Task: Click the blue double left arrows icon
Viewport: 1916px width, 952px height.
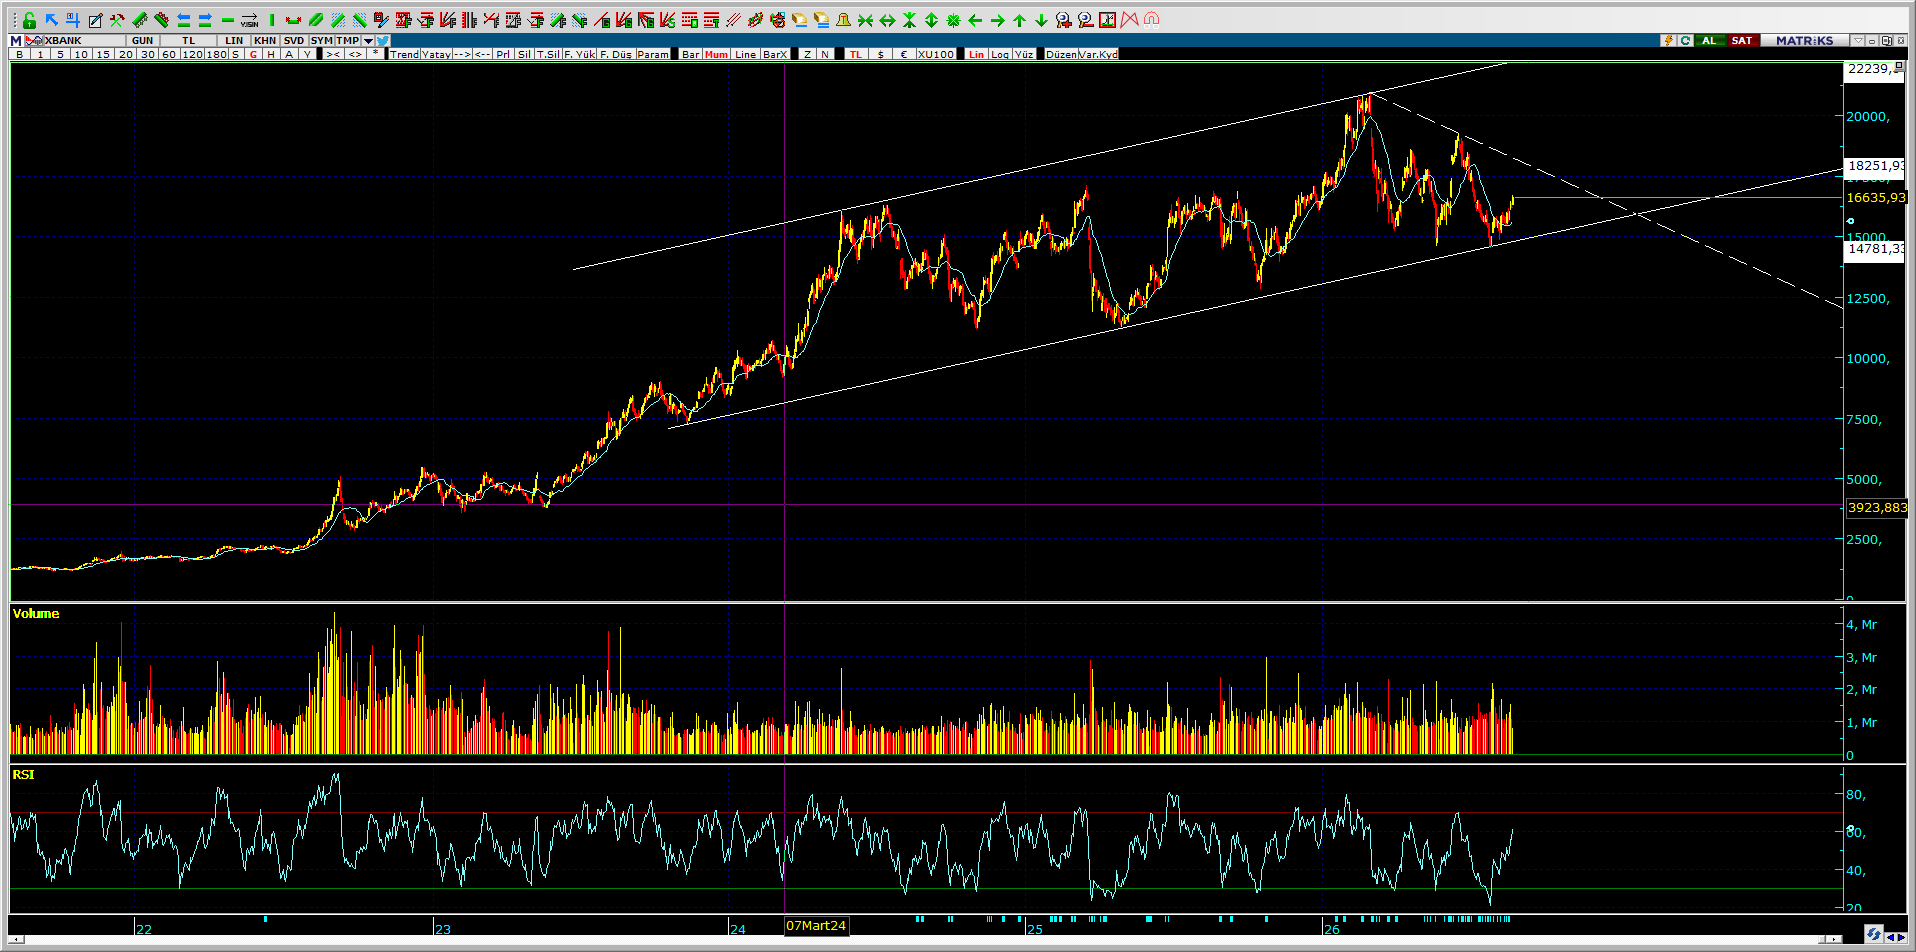Action: pyautogui.click(x=183, y=20)
